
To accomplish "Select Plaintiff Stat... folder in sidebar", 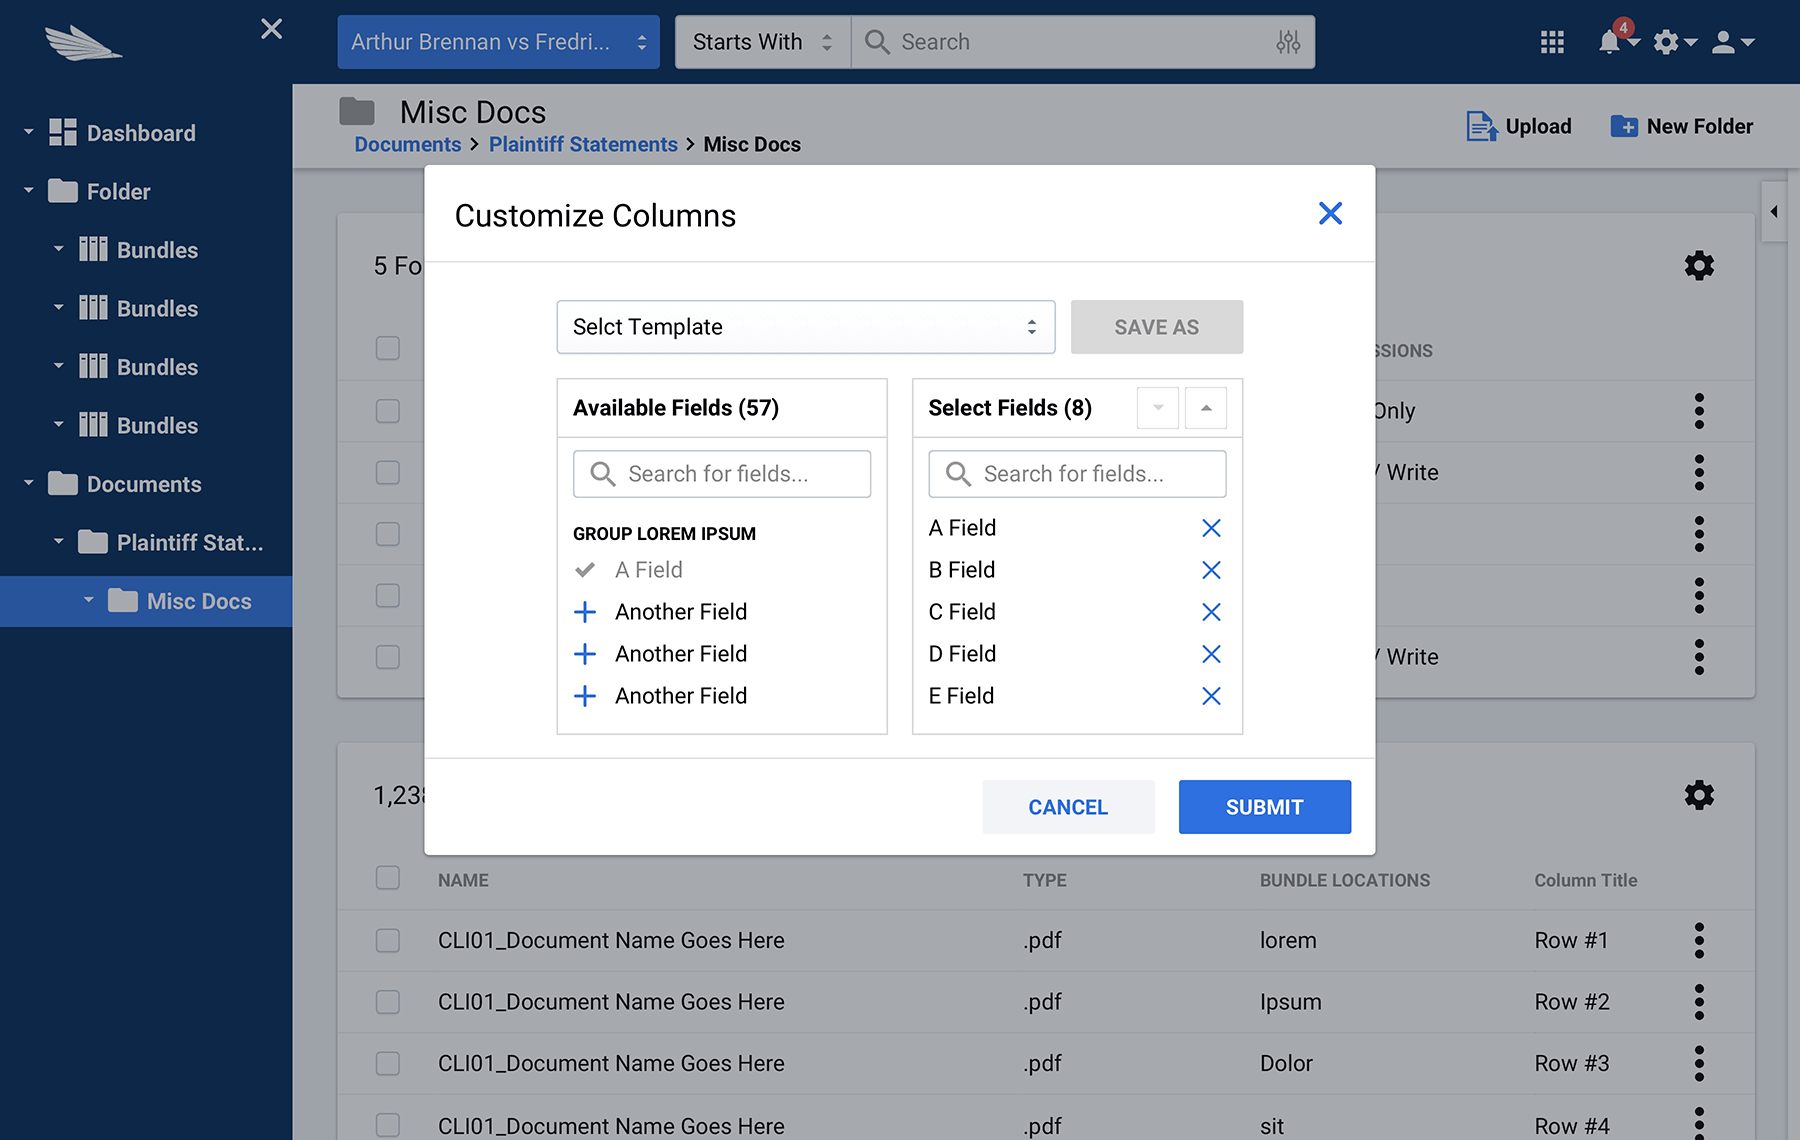I will pos(189,543).
